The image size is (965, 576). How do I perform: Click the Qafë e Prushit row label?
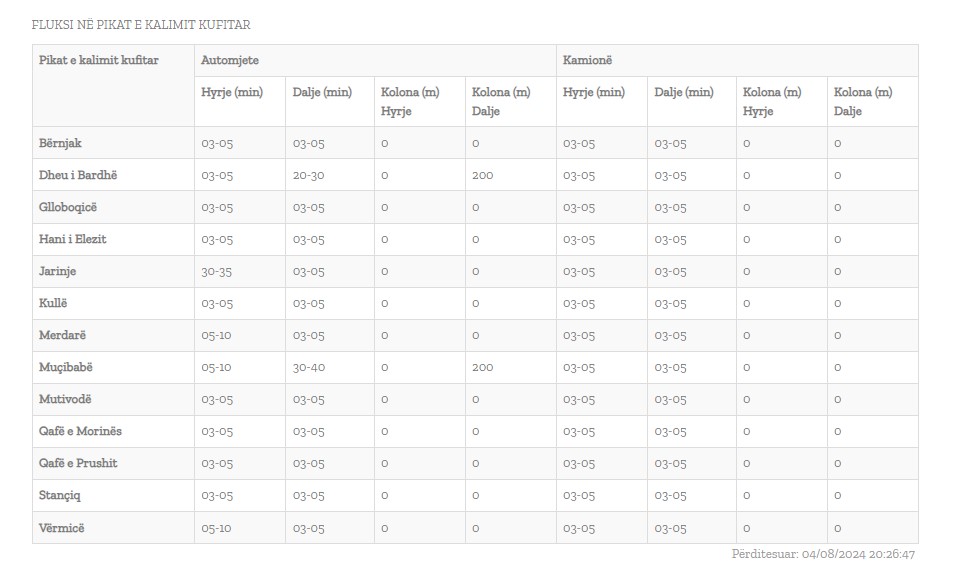pos(78,463)
